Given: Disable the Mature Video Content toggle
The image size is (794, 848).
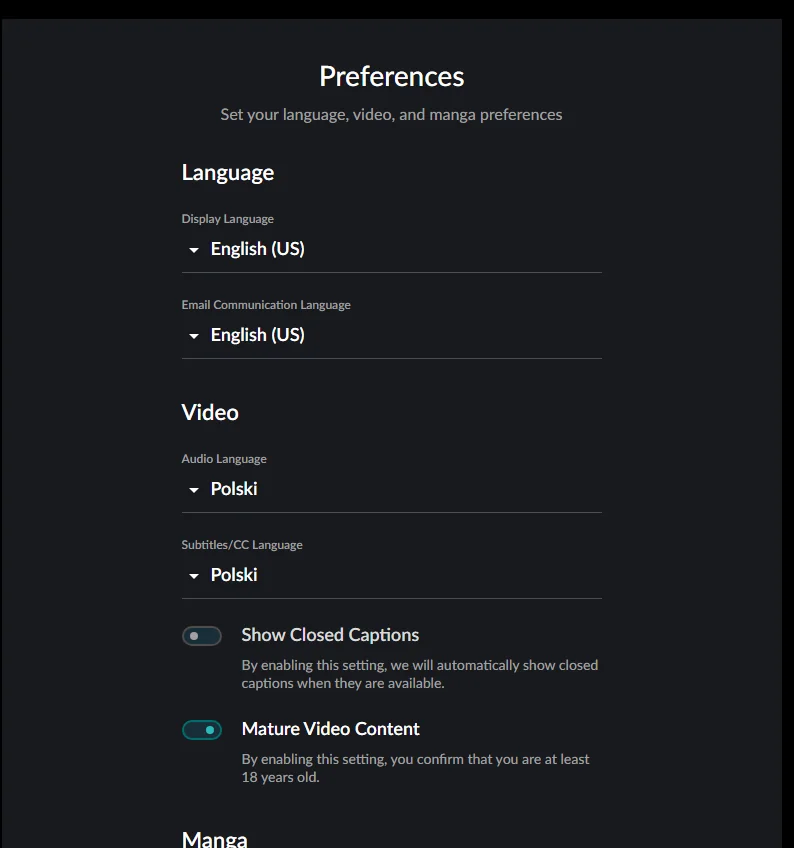Looking at the screenshot, I should pyautogui.click(x=202, y=730).
